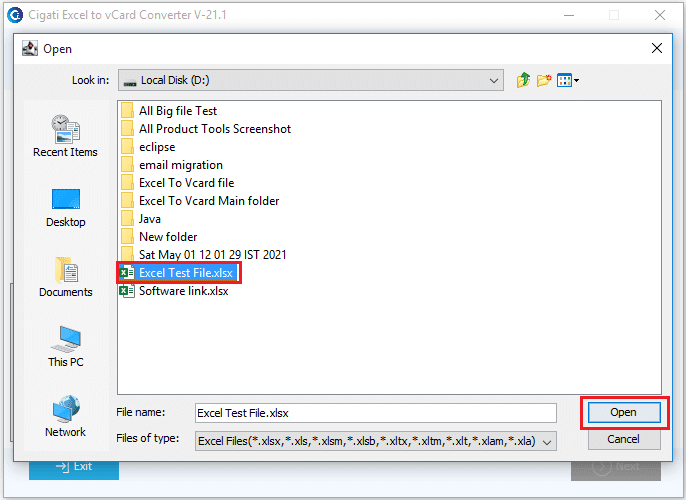The image size is (686, 500).
Task: Click Cigati app logo in title bar
Action: point(15,15)
